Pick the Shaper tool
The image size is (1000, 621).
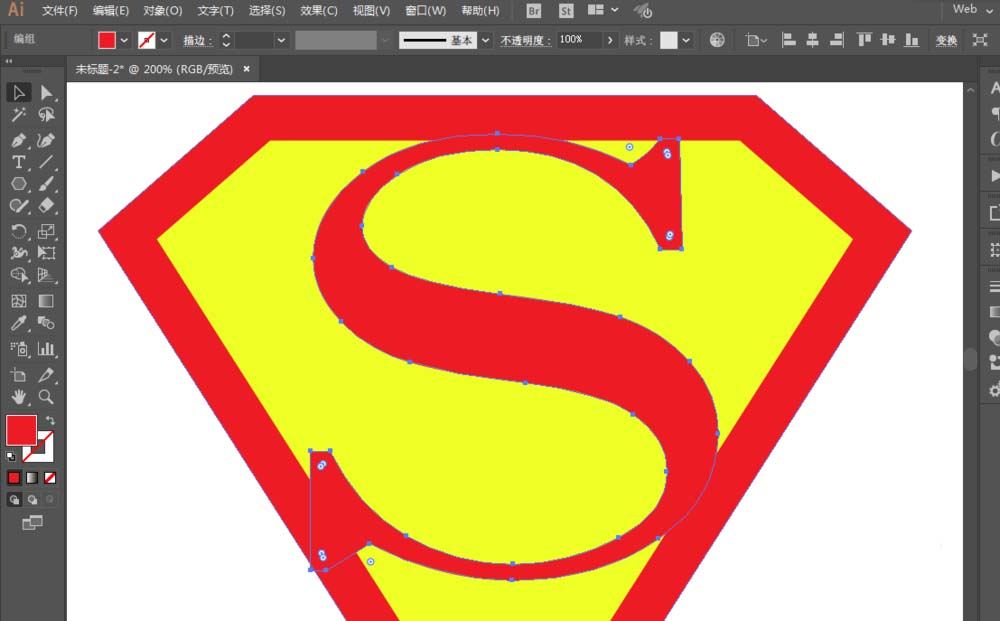point(18,206)
